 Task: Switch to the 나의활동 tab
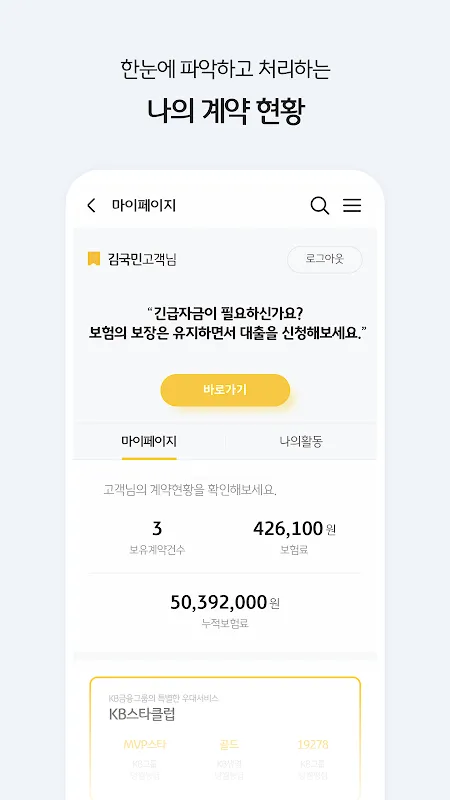click(x=301, y=441)
